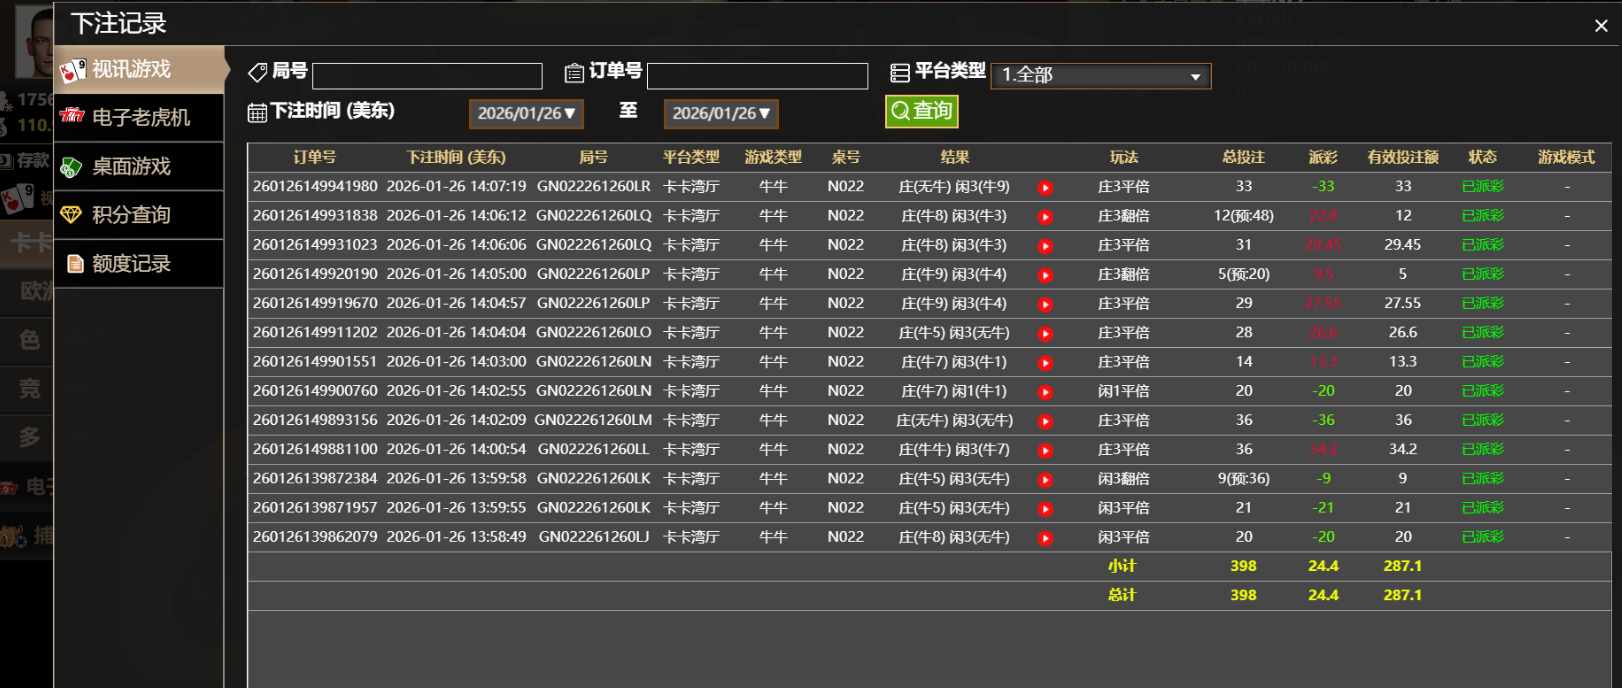Play video replay for order 260126149931838
The height and width of the screenshot is (688, 1622).
click(x=1045, y=217)
